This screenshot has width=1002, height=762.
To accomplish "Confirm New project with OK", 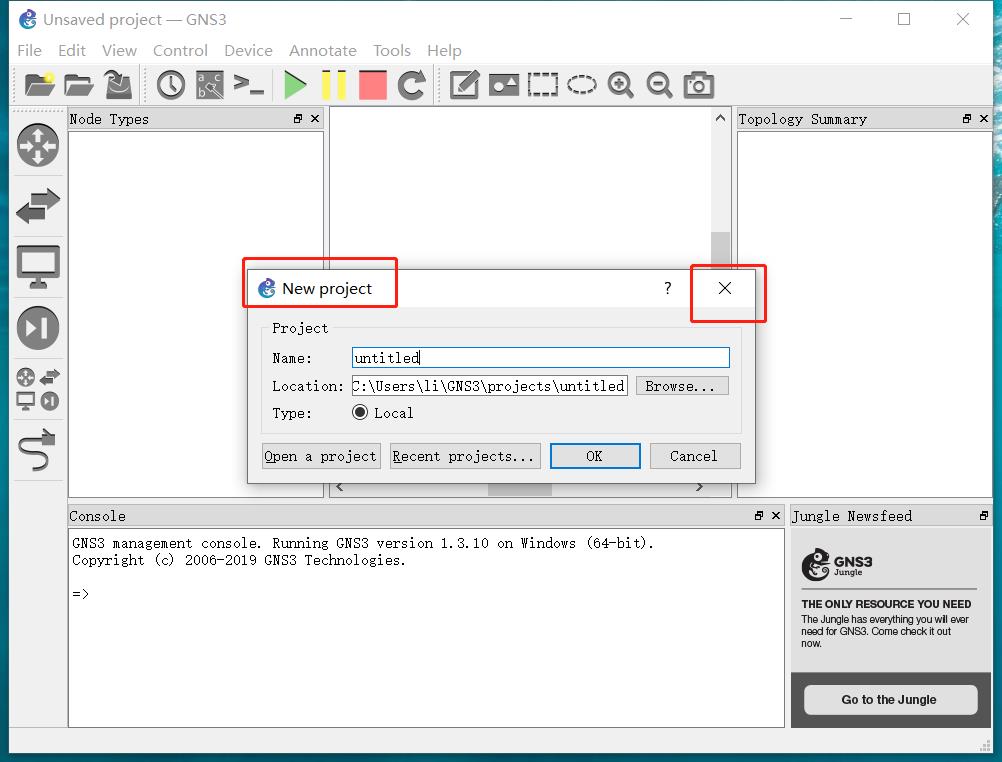I will click(595, 456).
